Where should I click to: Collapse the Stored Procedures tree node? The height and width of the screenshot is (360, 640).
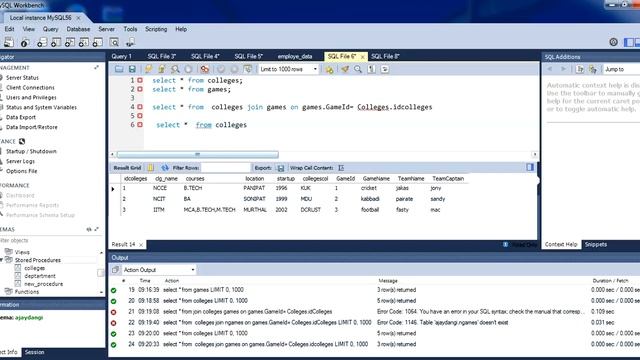pos(2,260)
